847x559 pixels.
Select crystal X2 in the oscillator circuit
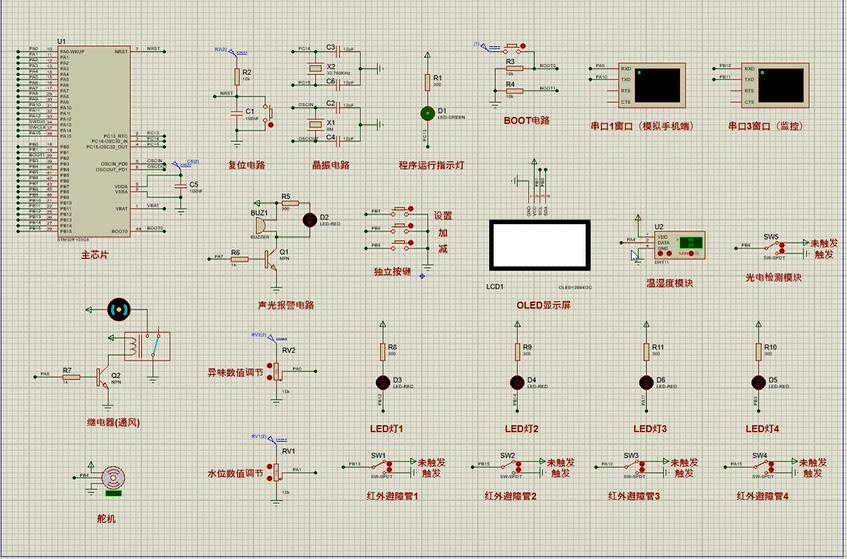click(314, 68)
